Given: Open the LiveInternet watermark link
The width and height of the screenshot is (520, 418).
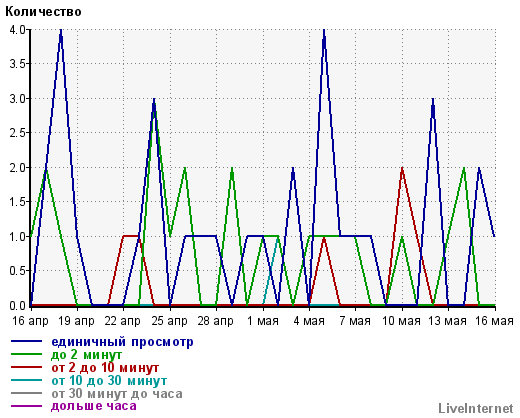Looking at the screenshot, I should 476,408.
